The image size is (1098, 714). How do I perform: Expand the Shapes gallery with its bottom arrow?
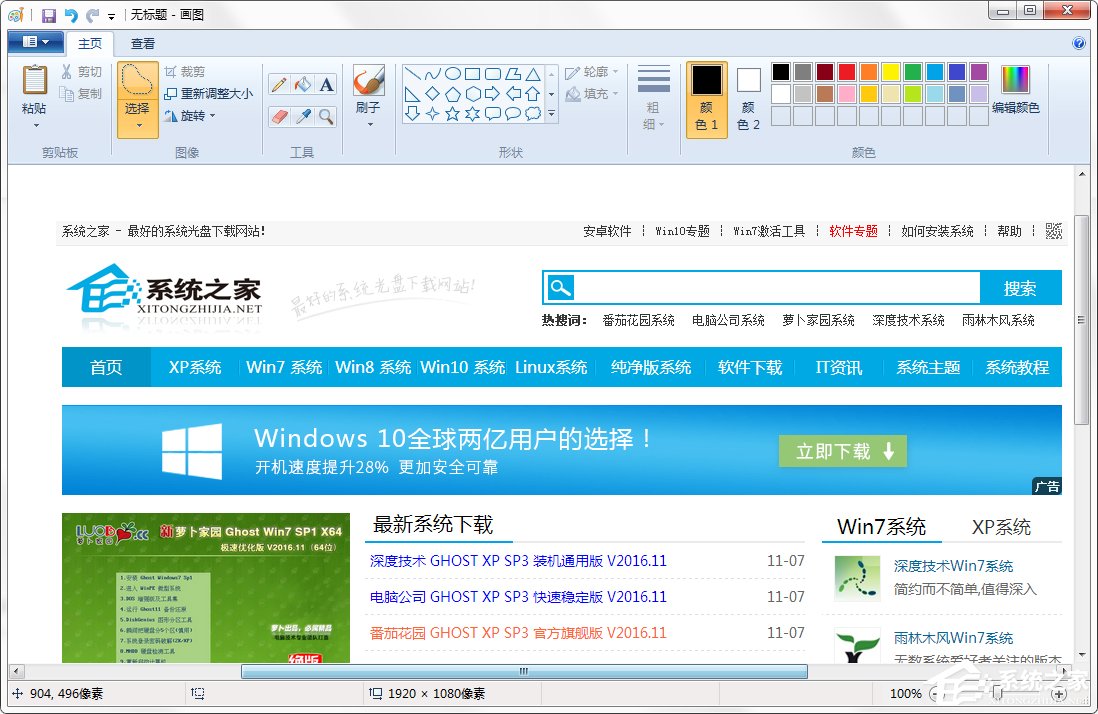click(x=552, y=113)
